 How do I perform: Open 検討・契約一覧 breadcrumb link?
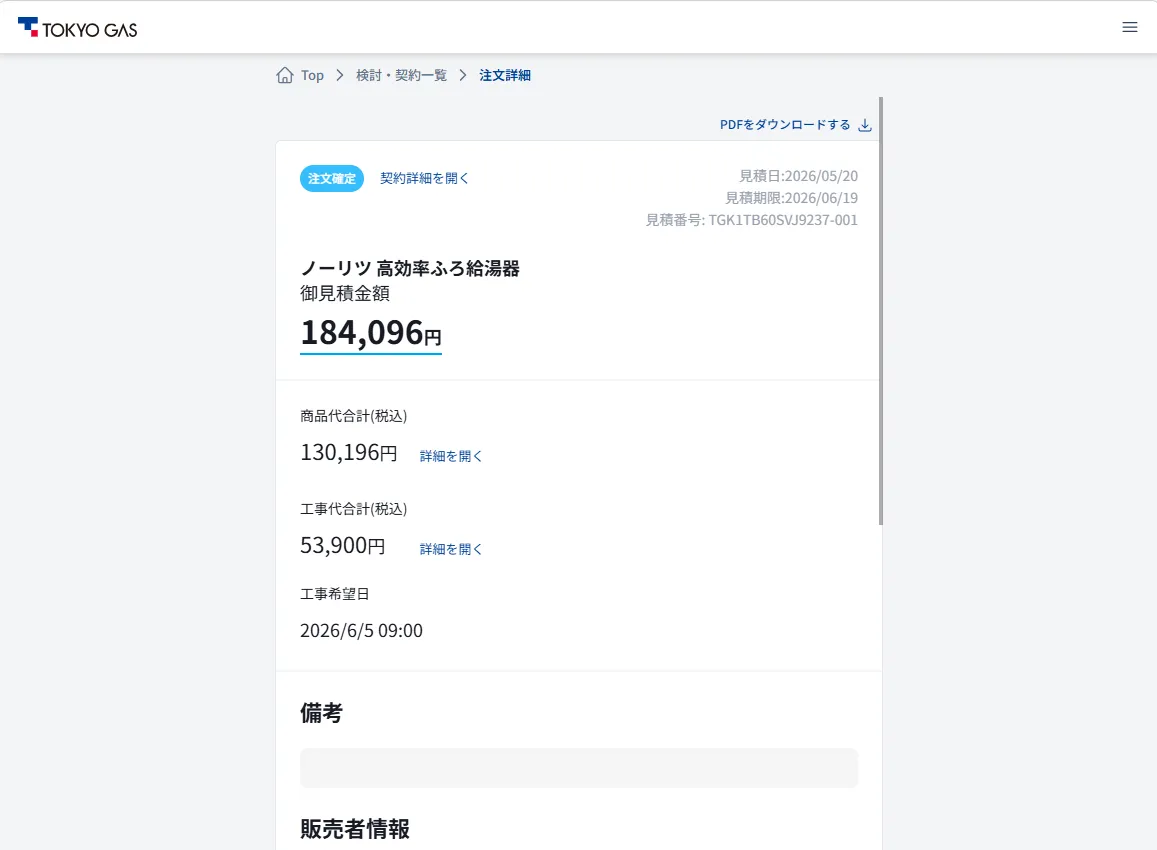click(x=401, y=75)
